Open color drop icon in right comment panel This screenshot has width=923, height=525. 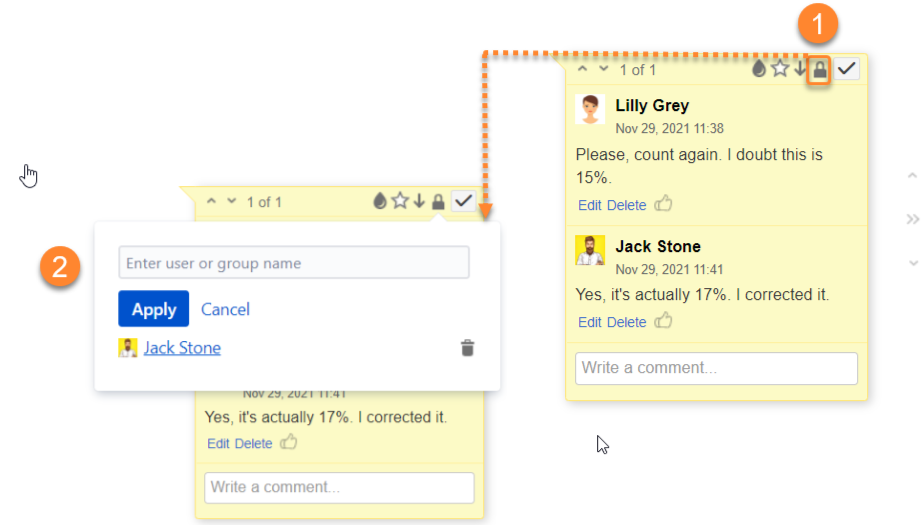point(759,69)
